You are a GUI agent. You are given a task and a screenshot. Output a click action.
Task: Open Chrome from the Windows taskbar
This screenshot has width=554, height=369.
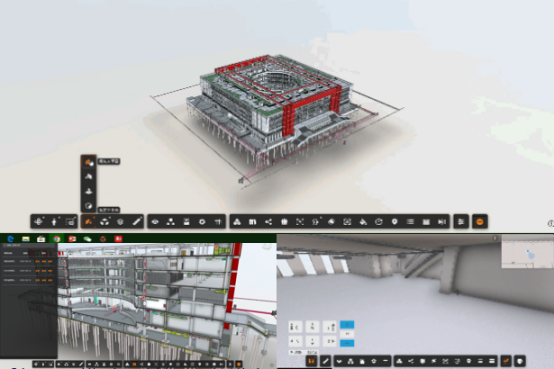[x=57, y=239]
